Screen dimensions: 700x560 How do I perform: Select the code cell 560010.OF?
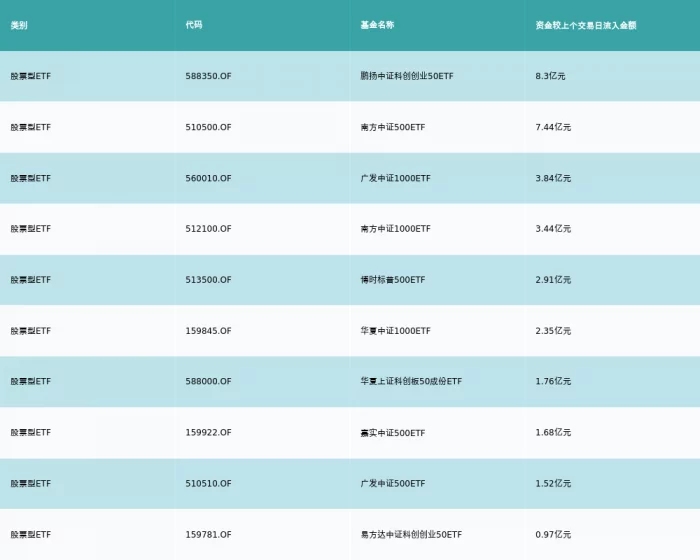coord(208,178)
